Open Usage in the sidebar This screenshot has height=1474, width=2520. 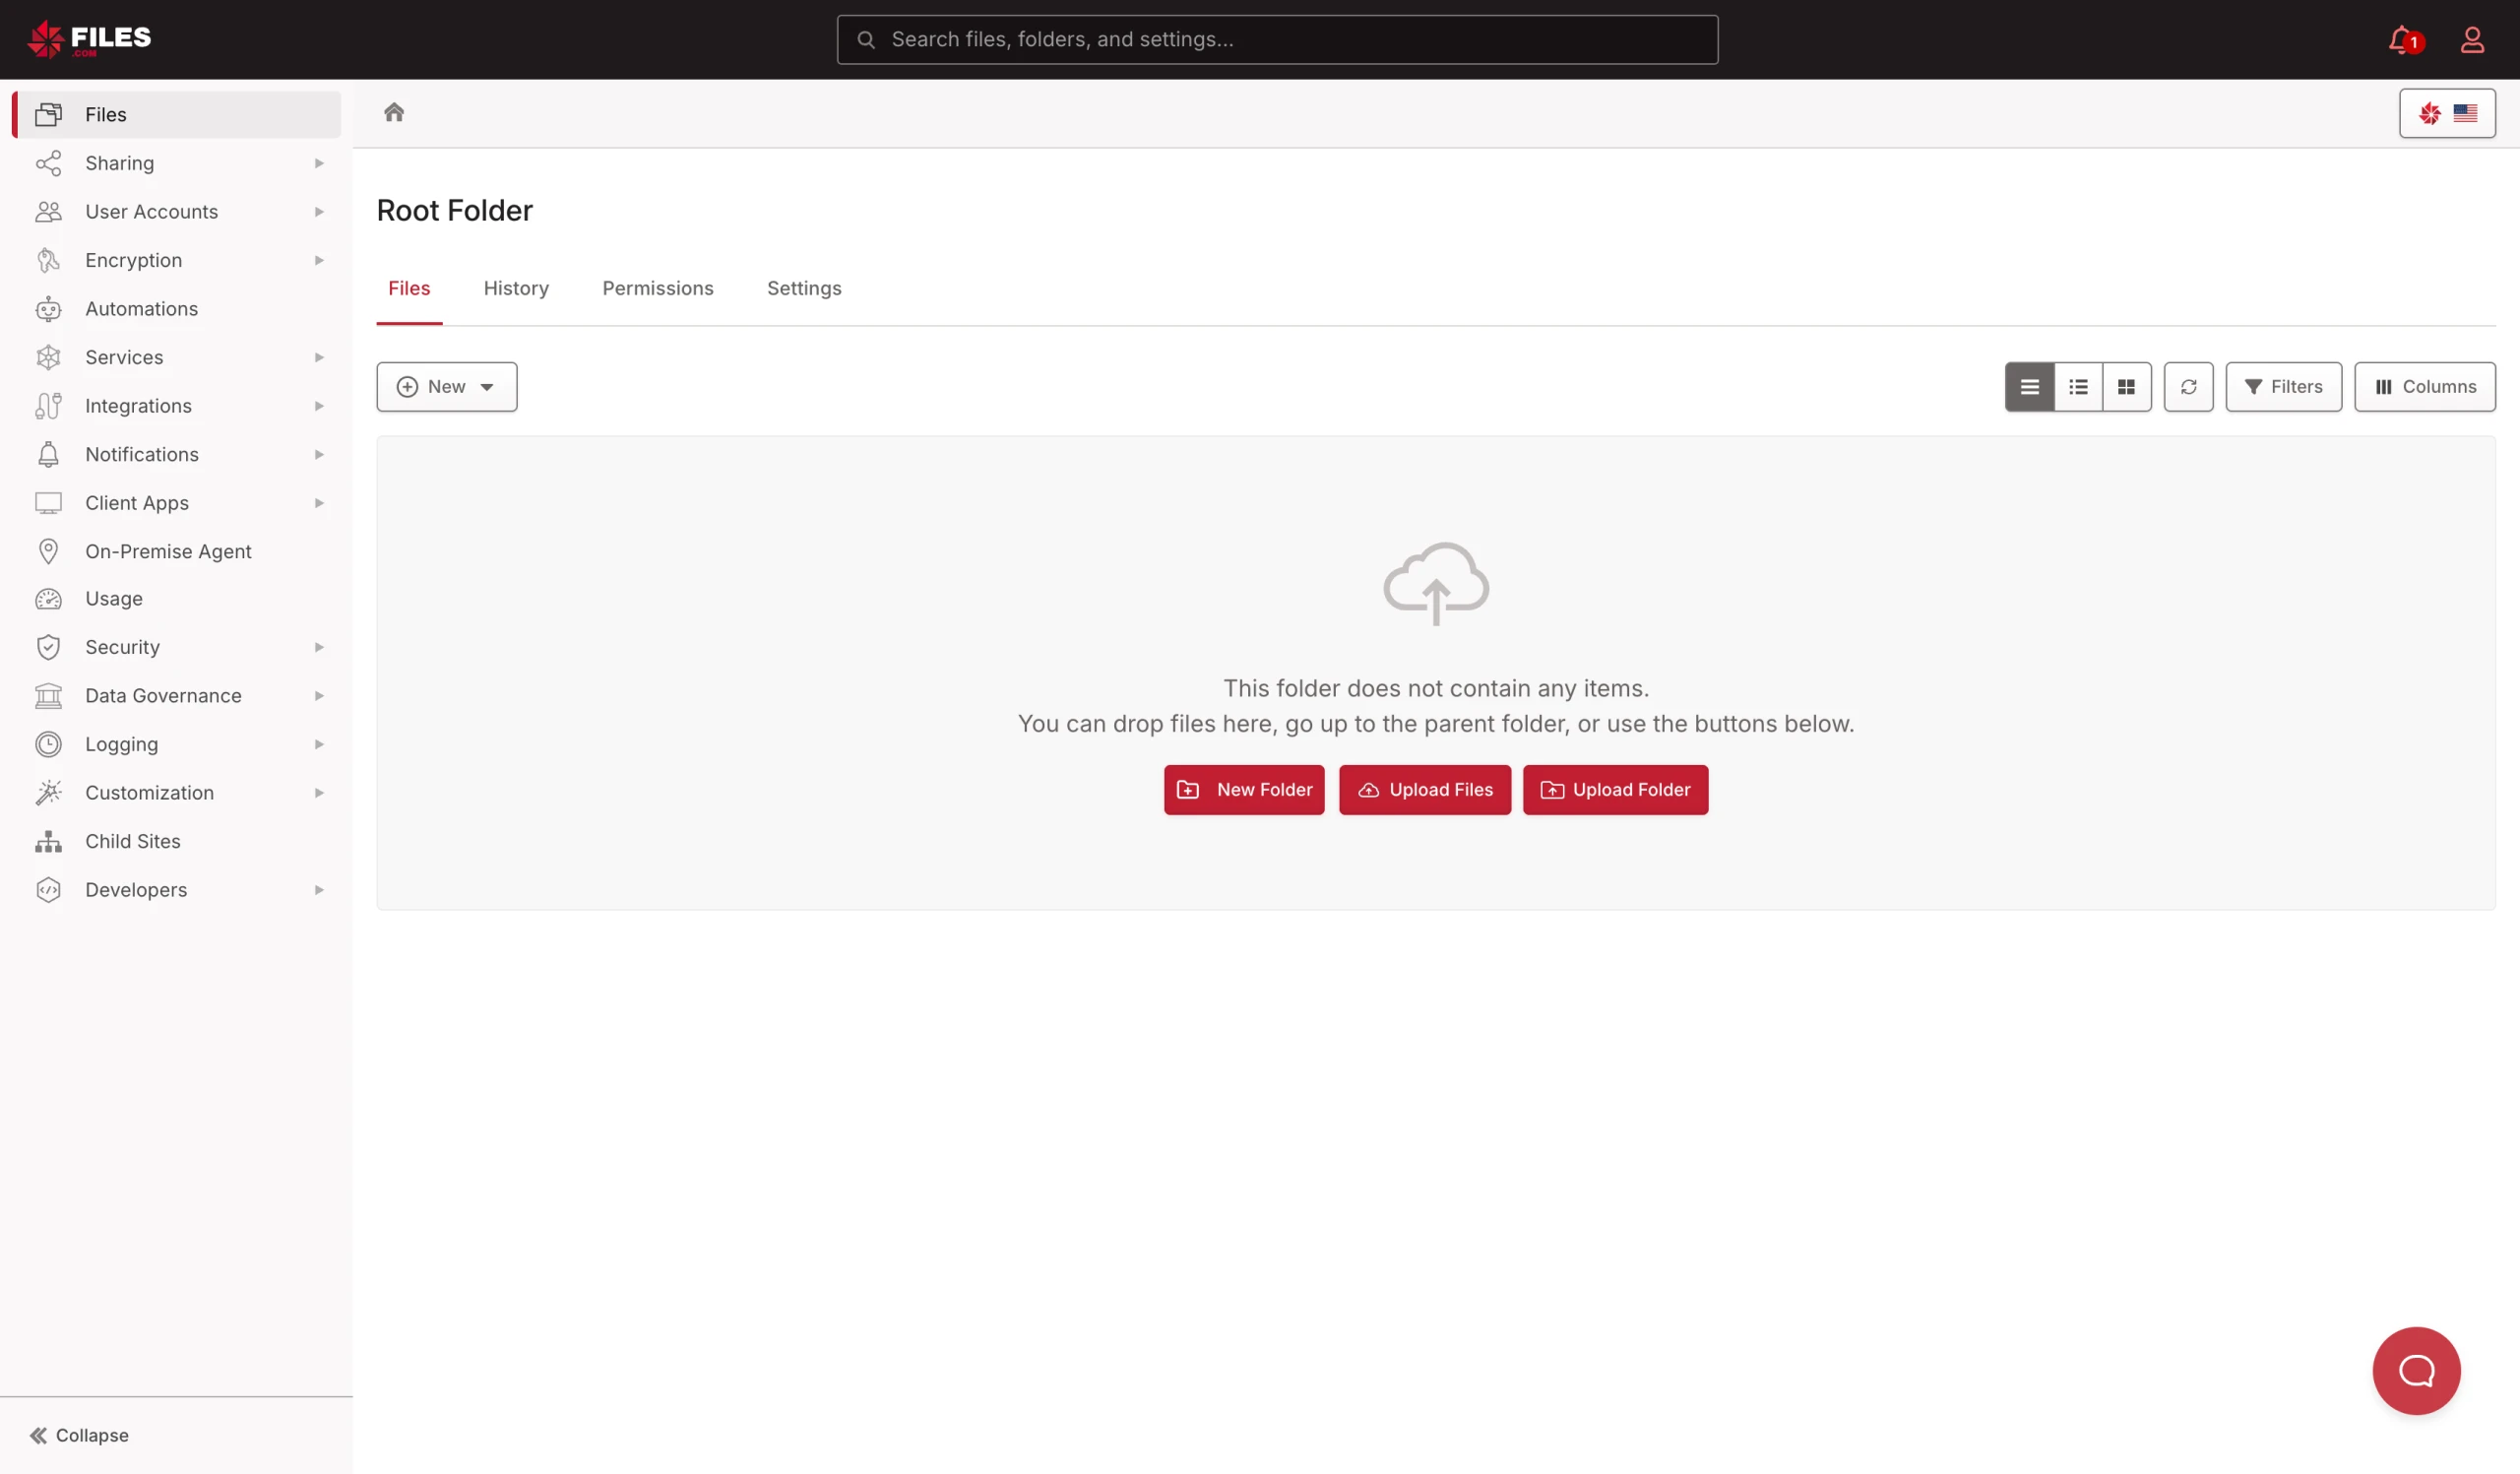pos(176,599)
